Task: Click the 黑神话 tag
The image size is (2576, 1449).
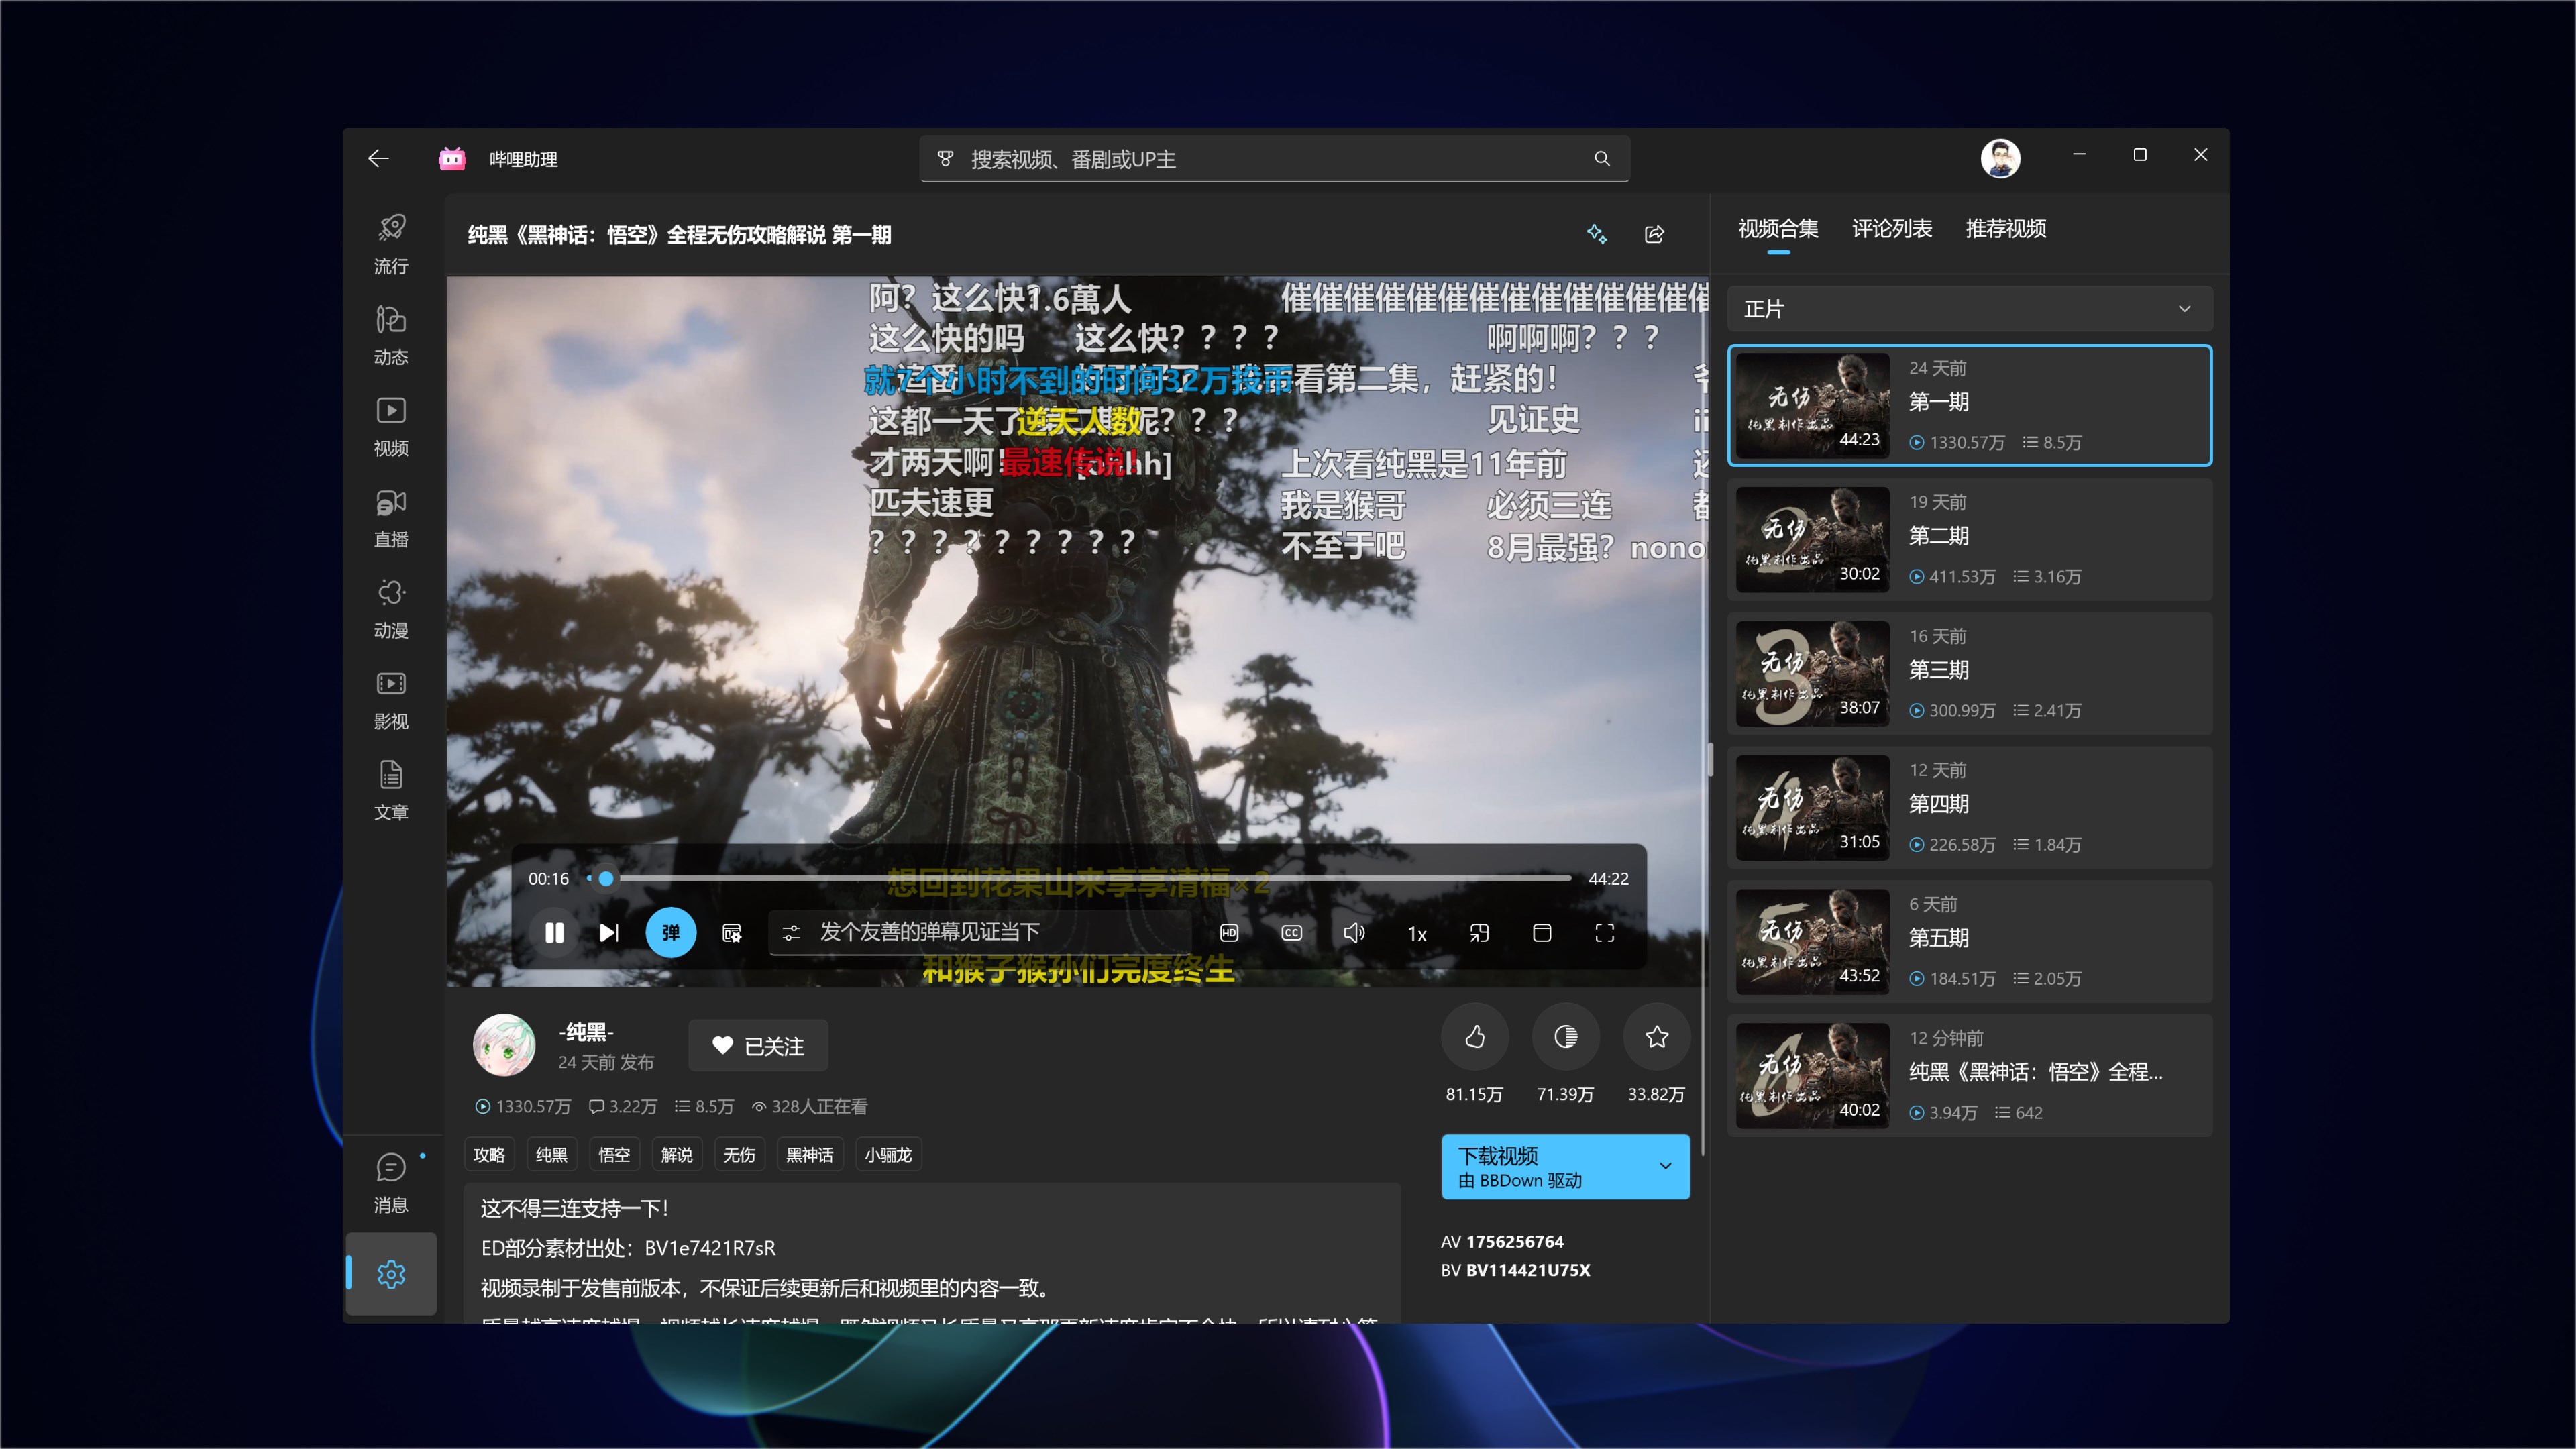Action: (x=809, y=1155)
